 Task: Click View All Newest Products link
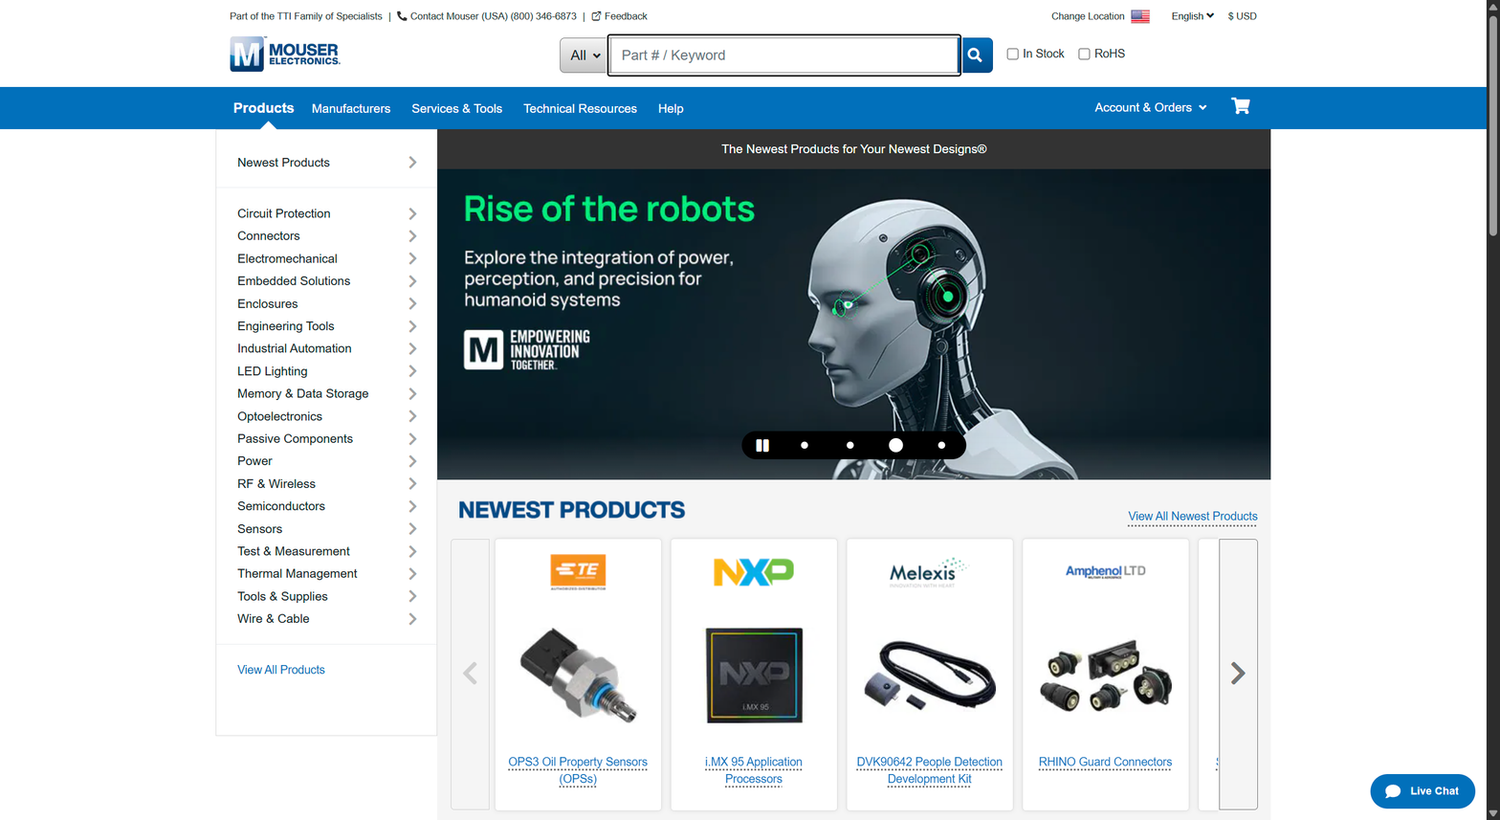1193,517
